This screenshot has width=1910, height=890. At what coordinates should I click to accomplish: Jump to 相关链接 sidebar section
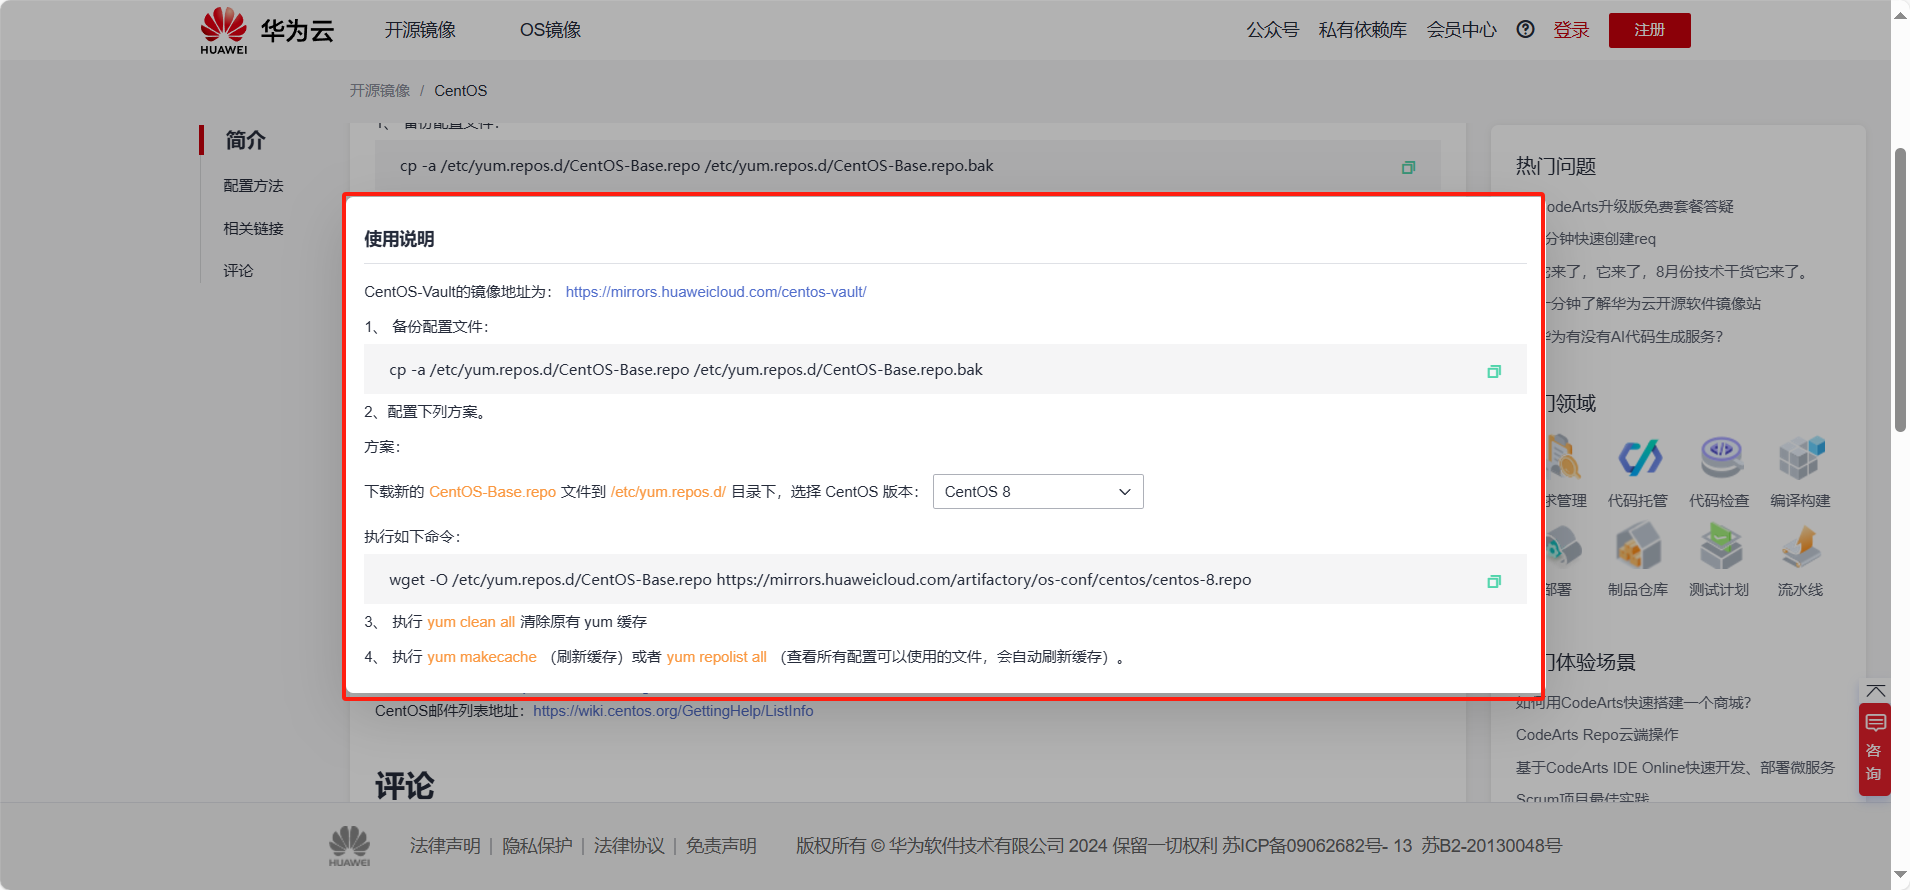253,229
